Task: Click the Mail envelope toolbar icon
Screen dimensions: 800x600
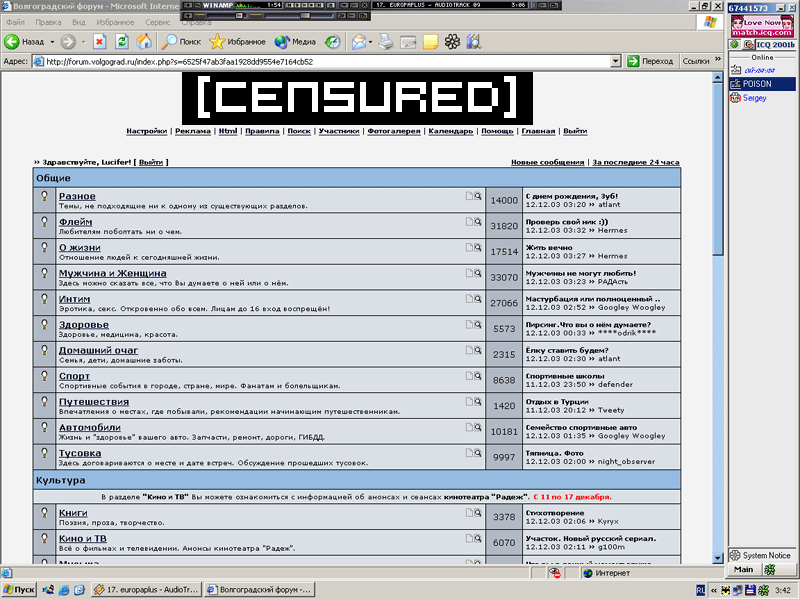Action: click(x=357, y=42)
